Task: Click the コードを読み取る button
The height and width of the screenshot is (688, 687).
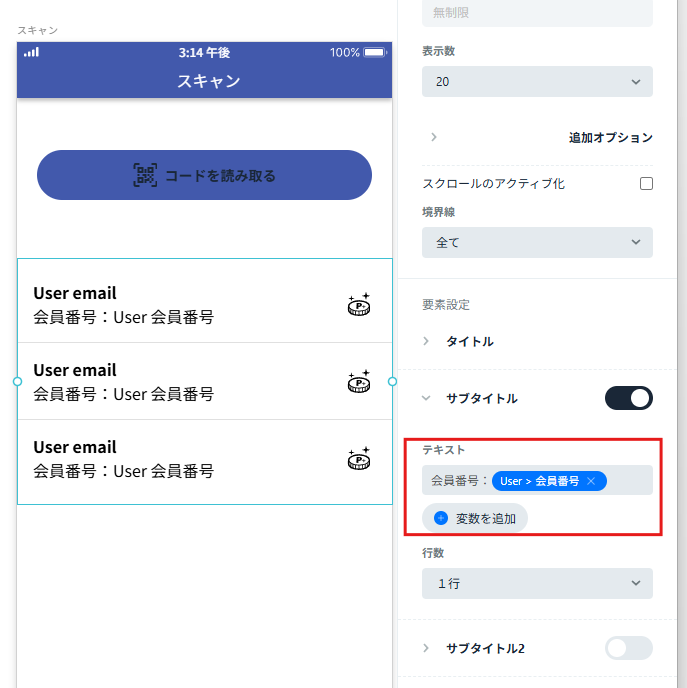Action: coord(204,175)
